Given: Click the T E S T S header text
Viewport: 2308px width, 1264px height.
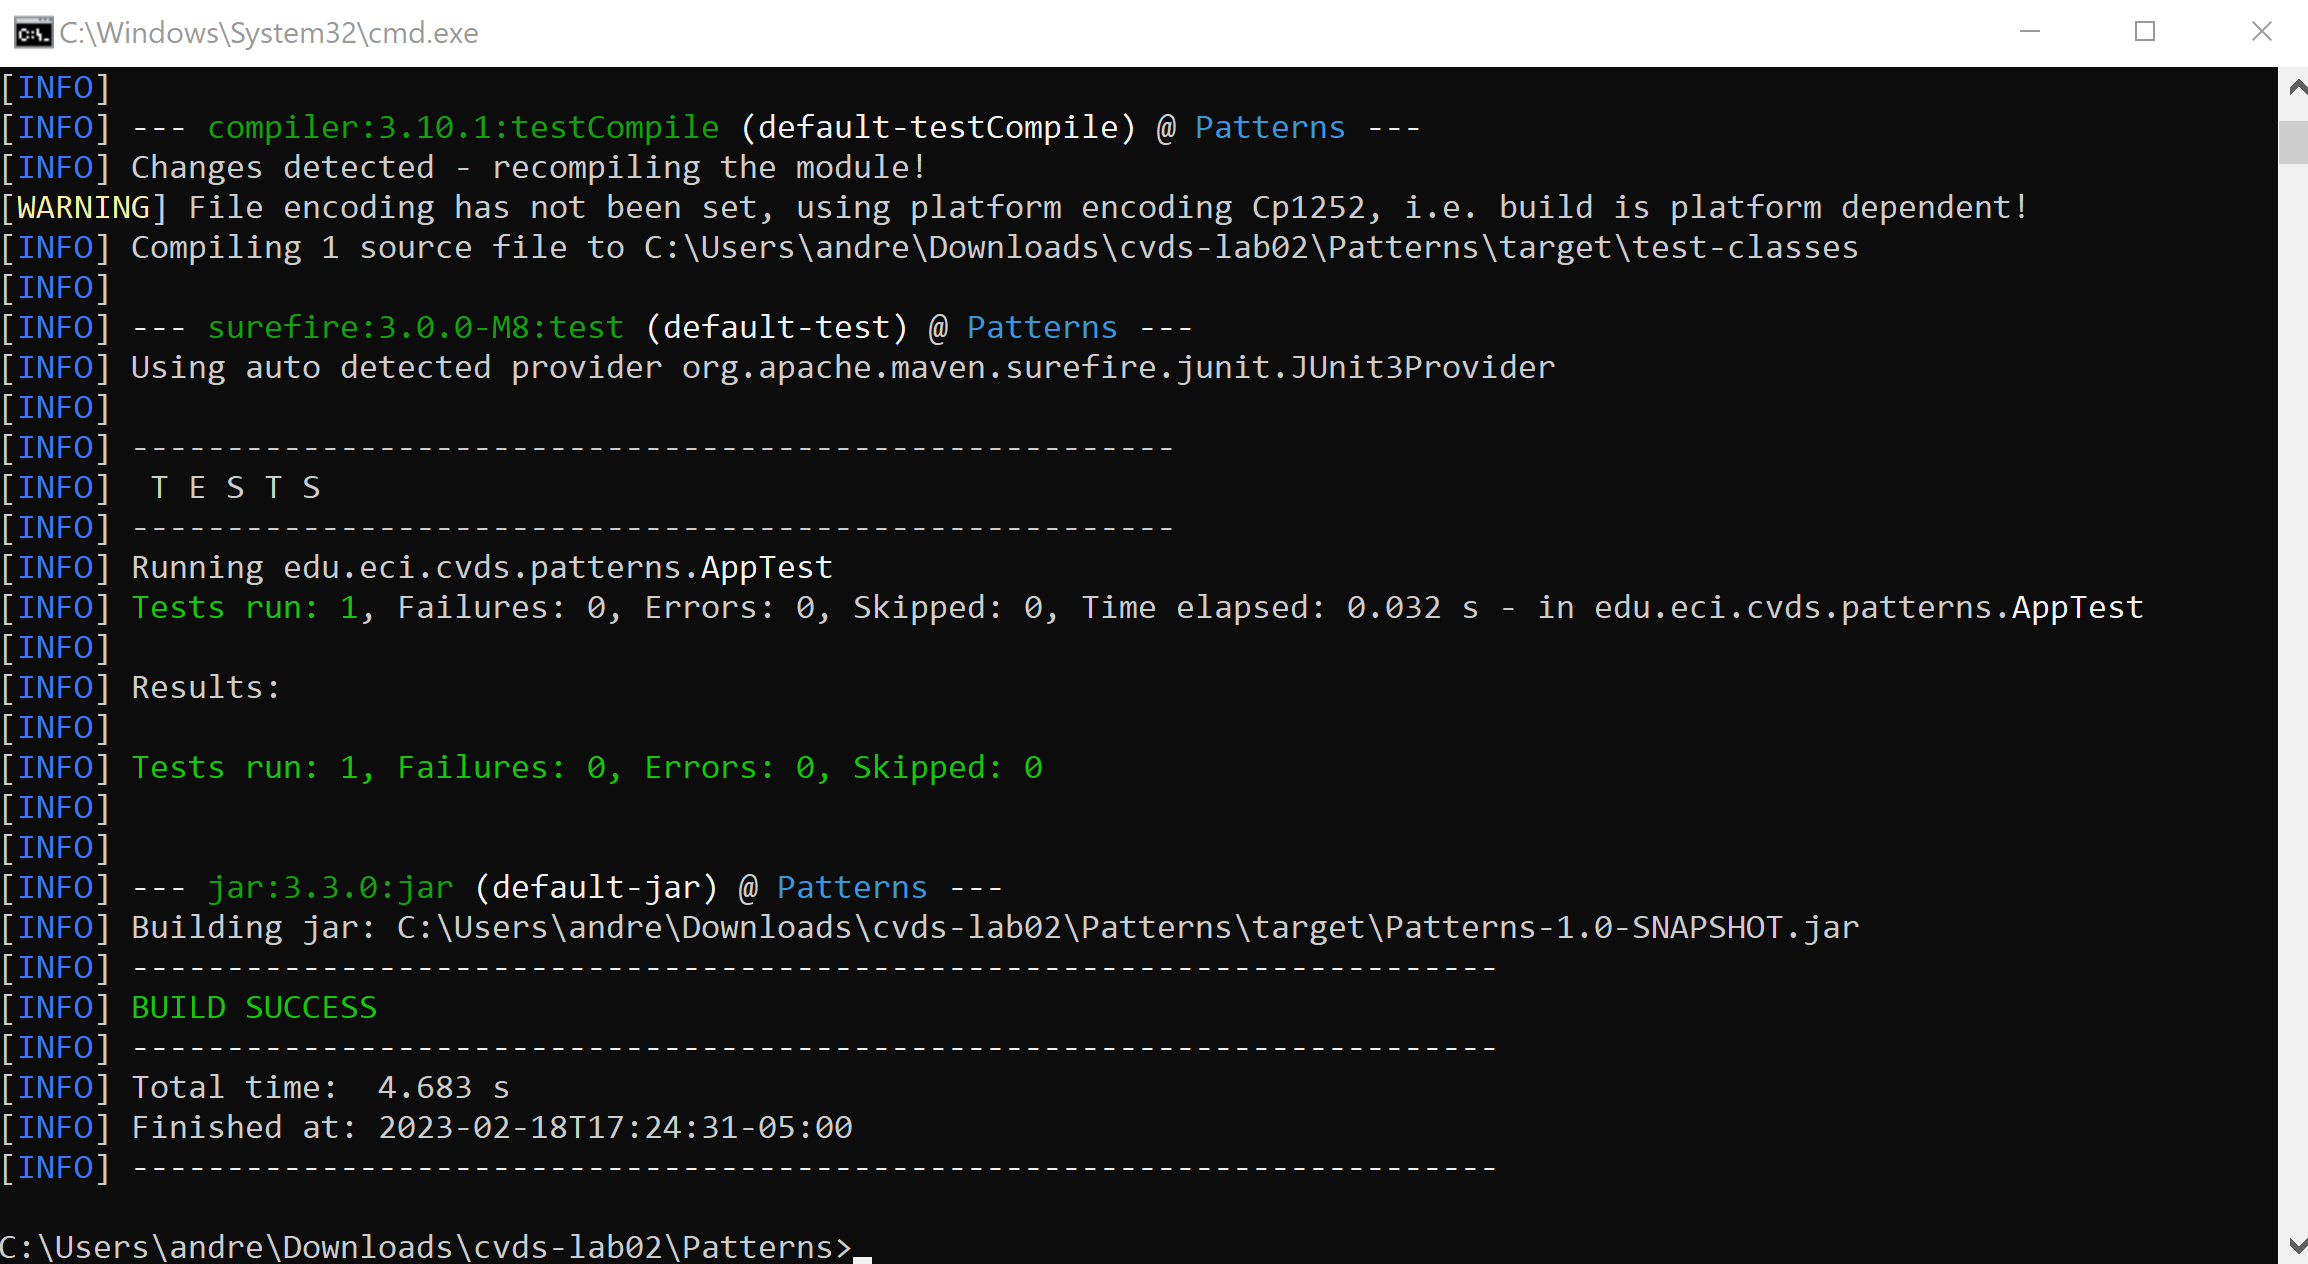Looking at the screenshot, I should [236, 487].
